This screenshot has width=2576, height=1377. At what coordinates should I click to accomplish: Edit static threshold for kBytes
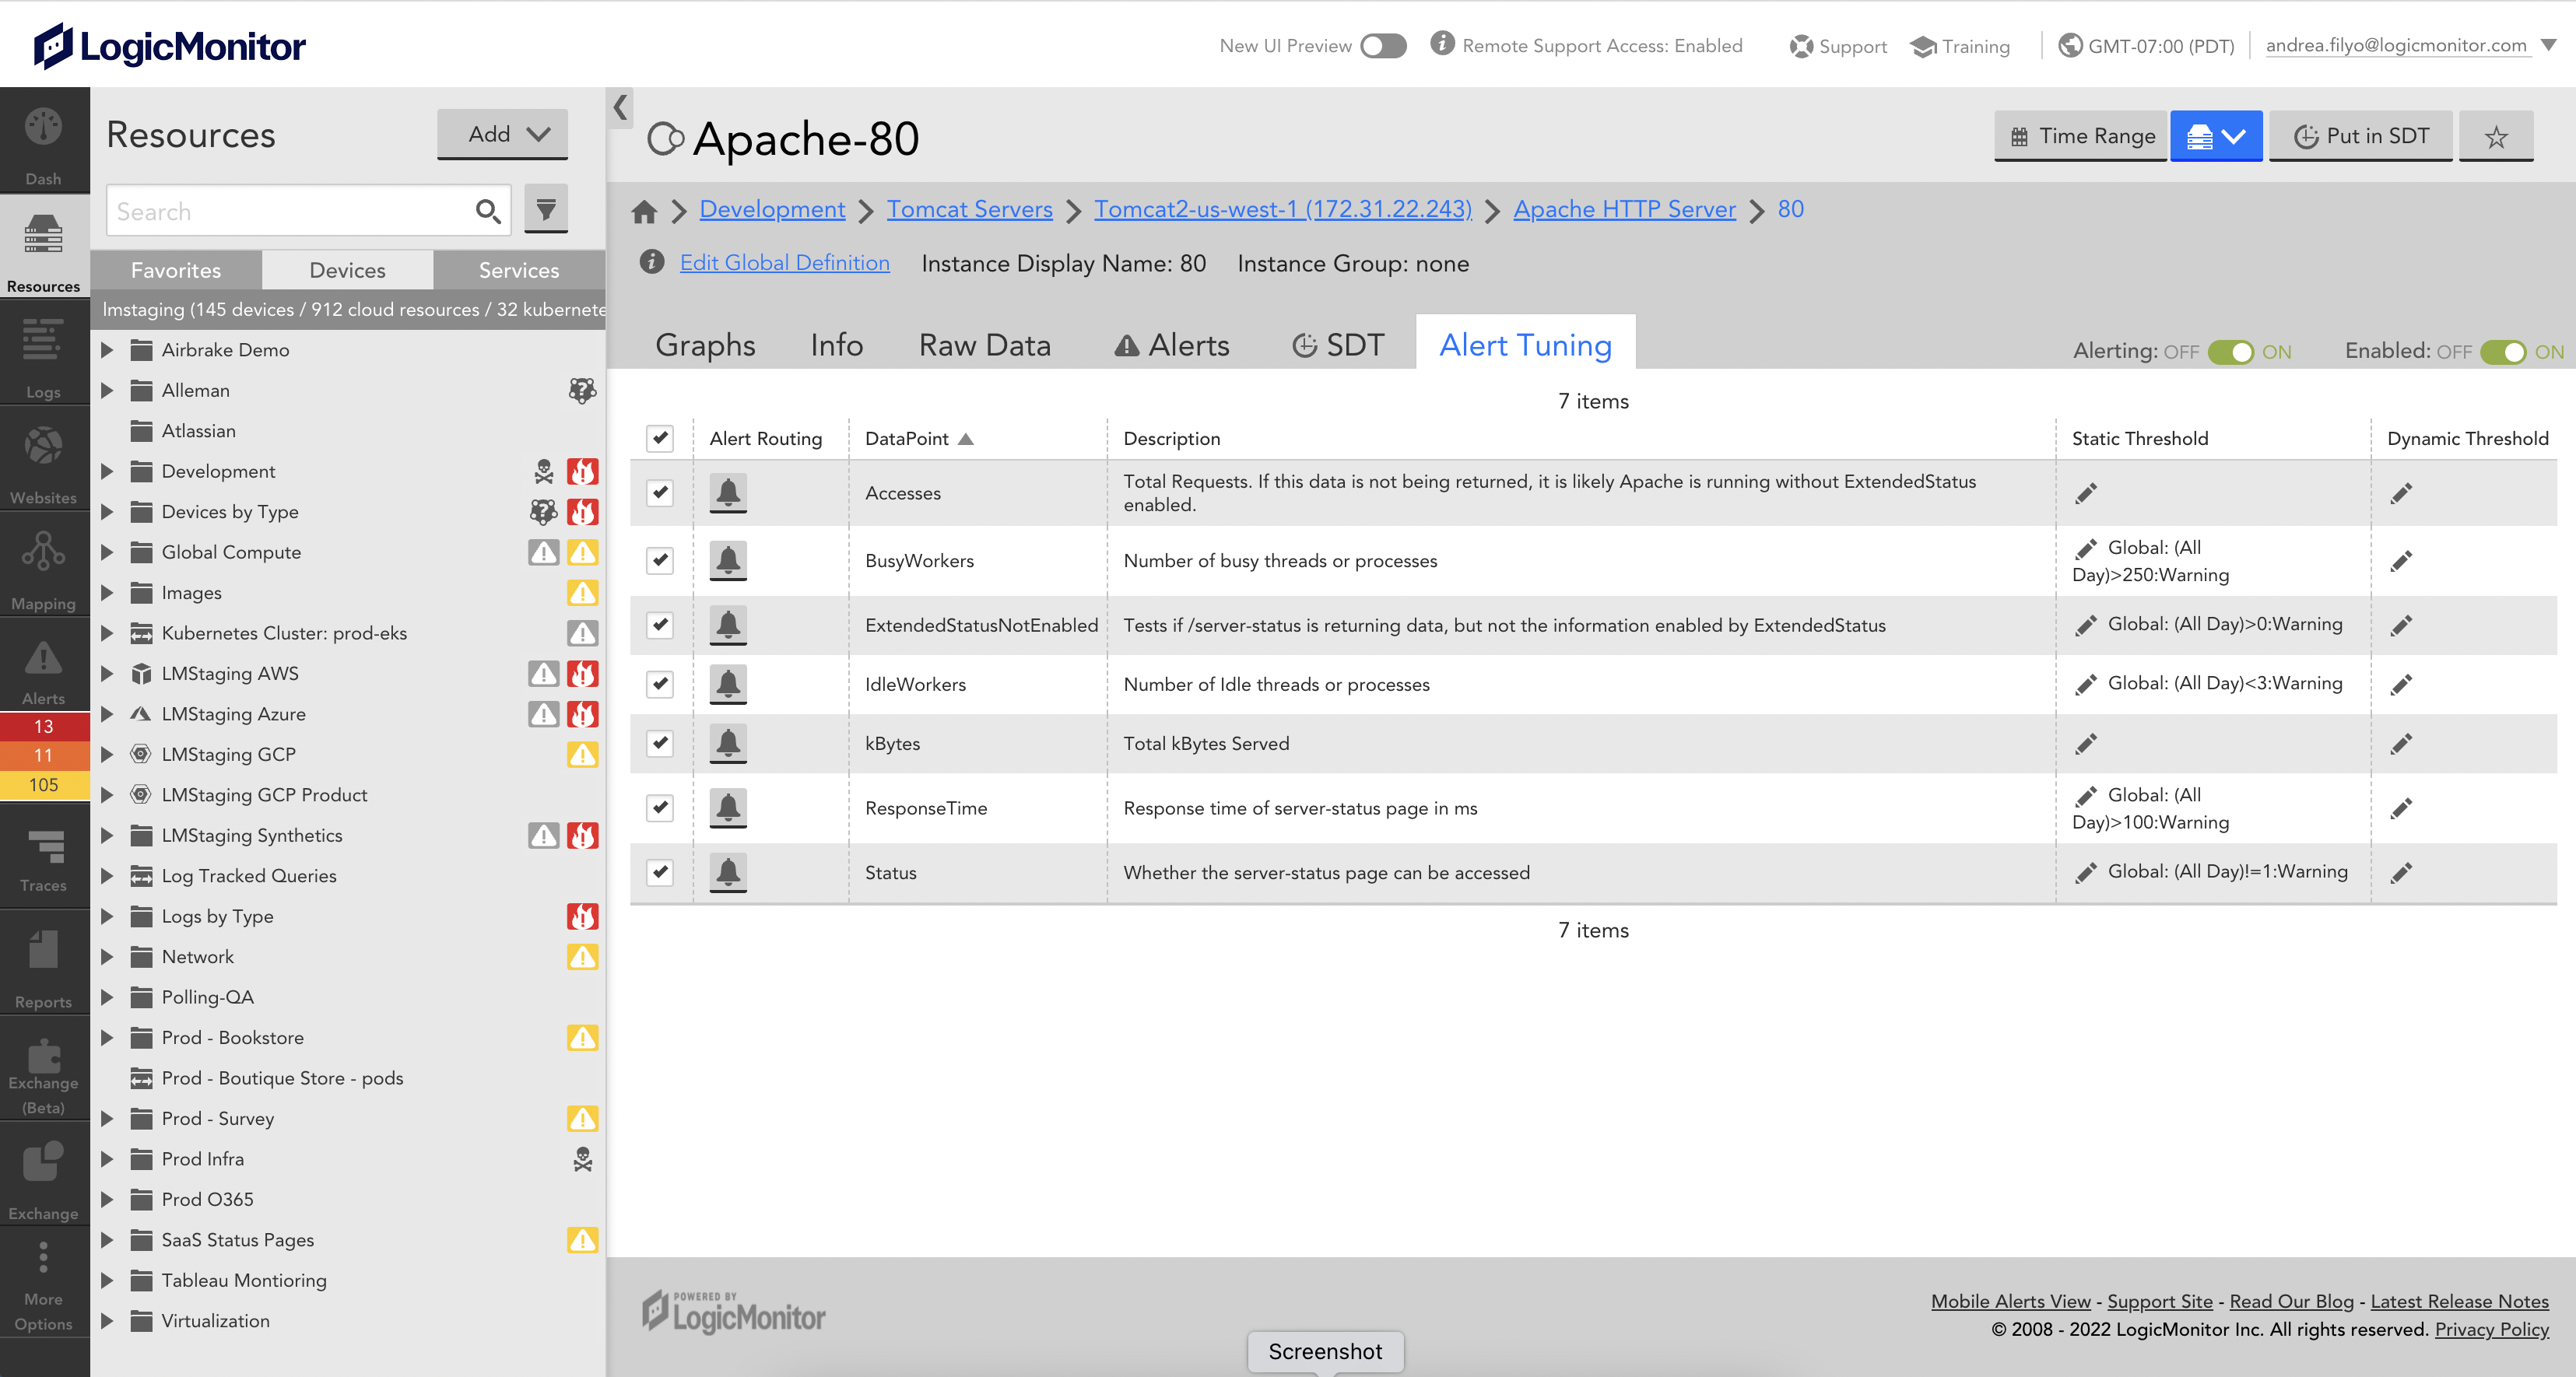[2086, 744]
